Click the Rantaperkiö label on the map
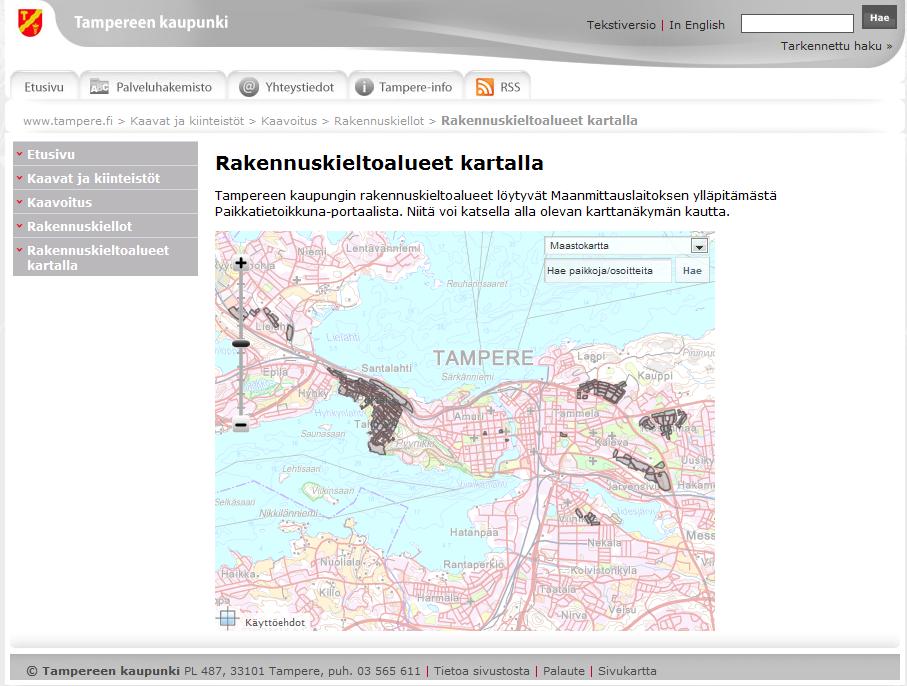This screenshot has height=686, width=907. click(474, 564)
